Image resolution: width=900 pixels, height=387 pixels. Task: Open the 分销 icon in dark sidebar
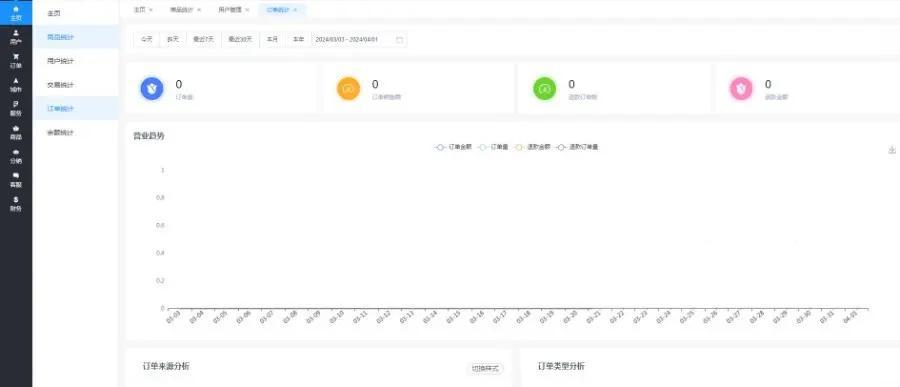coord(15,152)
